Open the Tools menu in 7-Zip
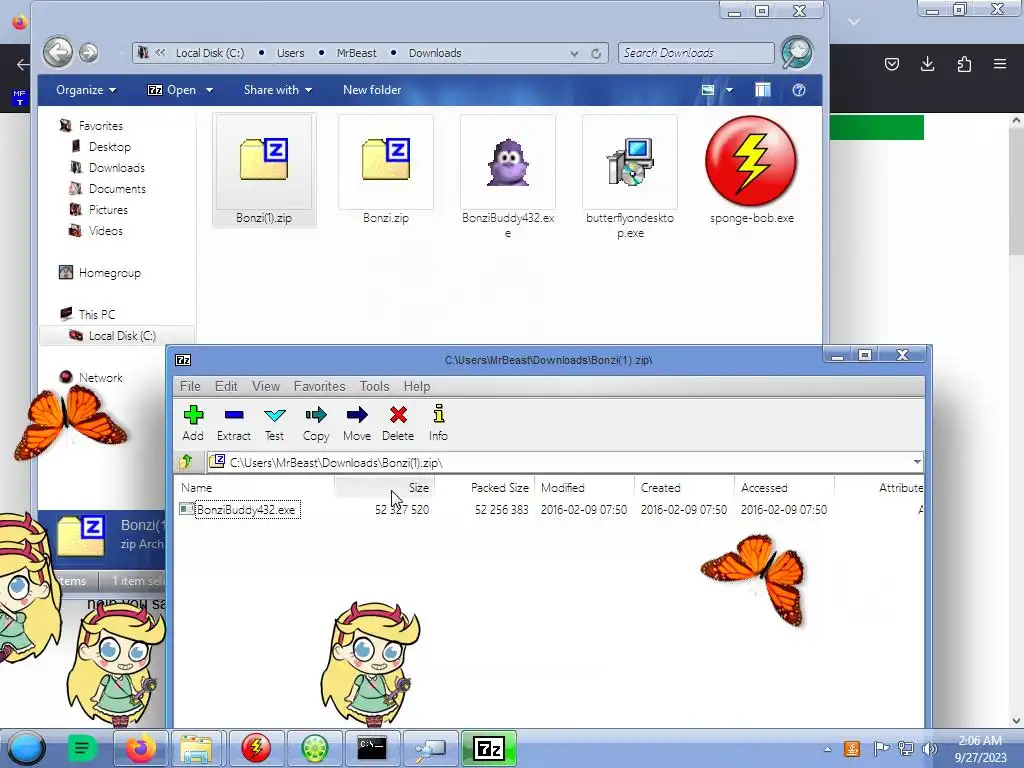Screen dimensions: 1024x768 (x=374, y=387)
